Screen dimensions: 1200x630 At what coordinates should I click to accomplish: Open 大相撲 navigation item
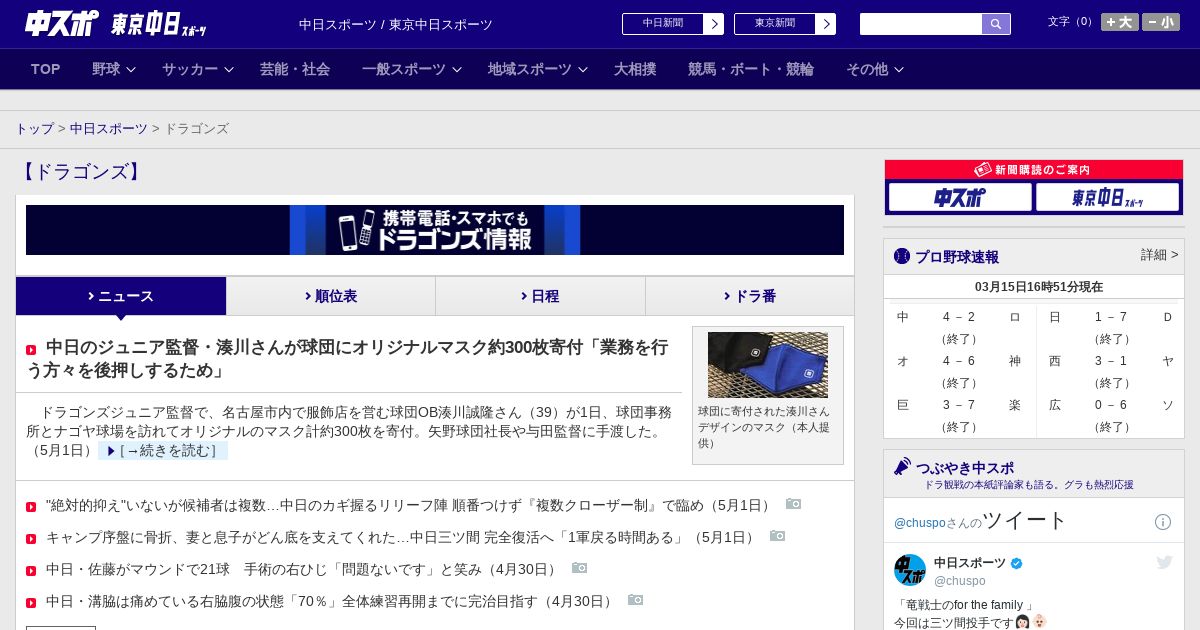click(x=635, y=69)
